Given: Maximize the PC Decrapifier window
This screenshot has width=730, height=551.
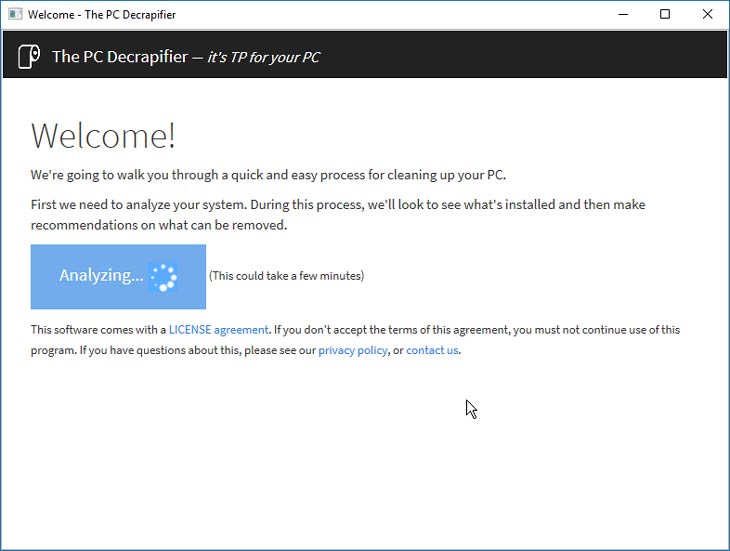Looking at the screenshot, I should pos(665,14).
